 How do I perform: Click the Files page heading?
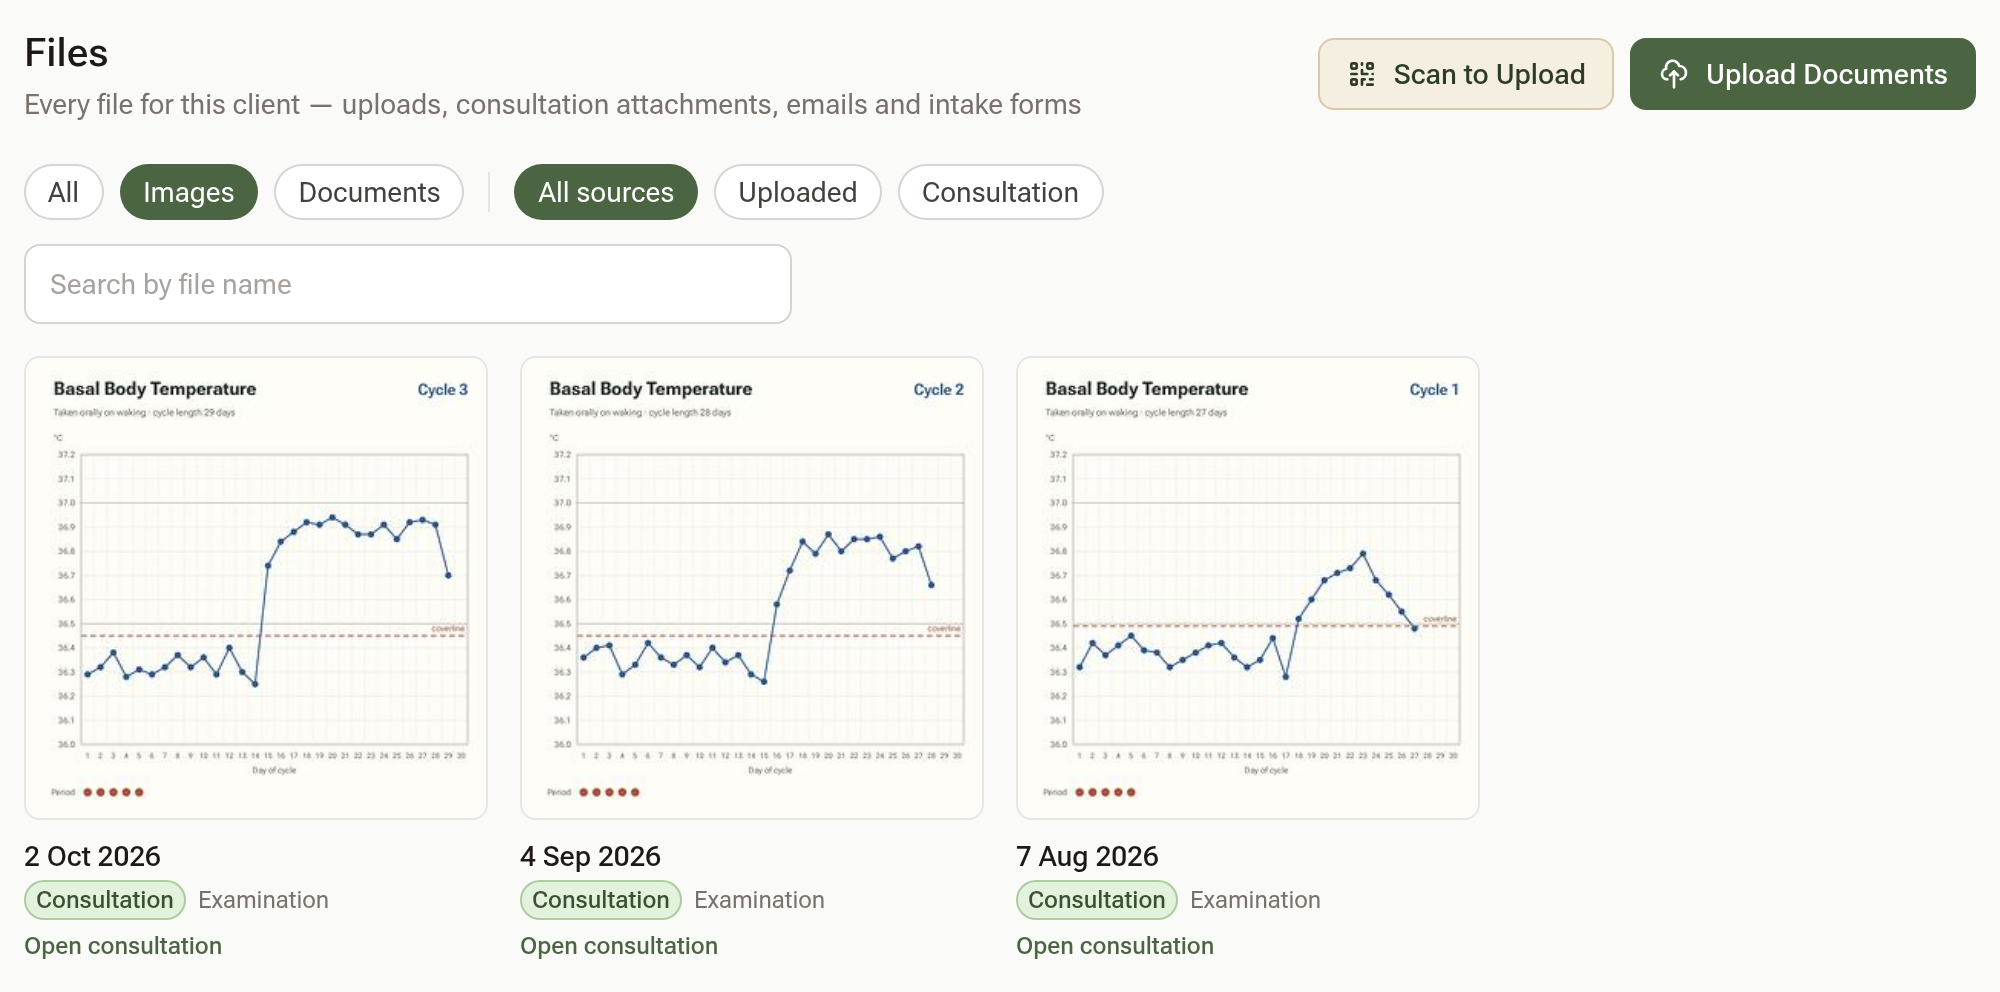(x=66, y=53)
